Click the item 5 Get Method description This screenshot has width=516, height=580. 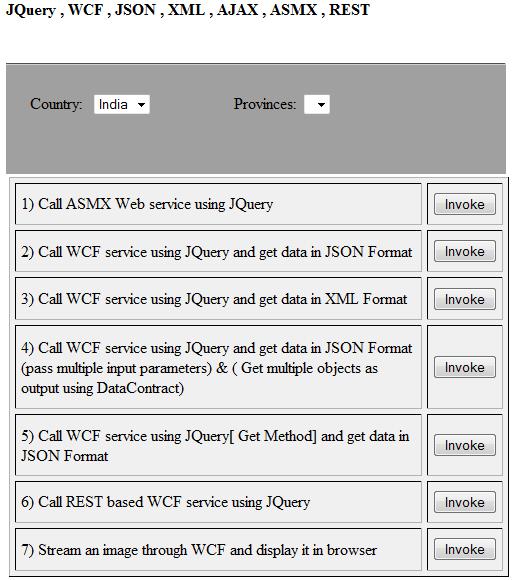tap(215, 446)
